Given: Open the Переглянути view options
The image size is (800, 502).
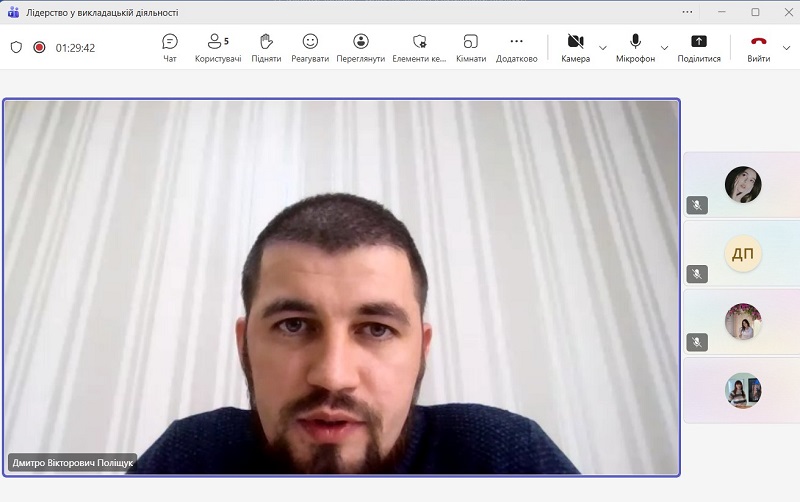Looking at the screenshot, I should coord(361,47).
